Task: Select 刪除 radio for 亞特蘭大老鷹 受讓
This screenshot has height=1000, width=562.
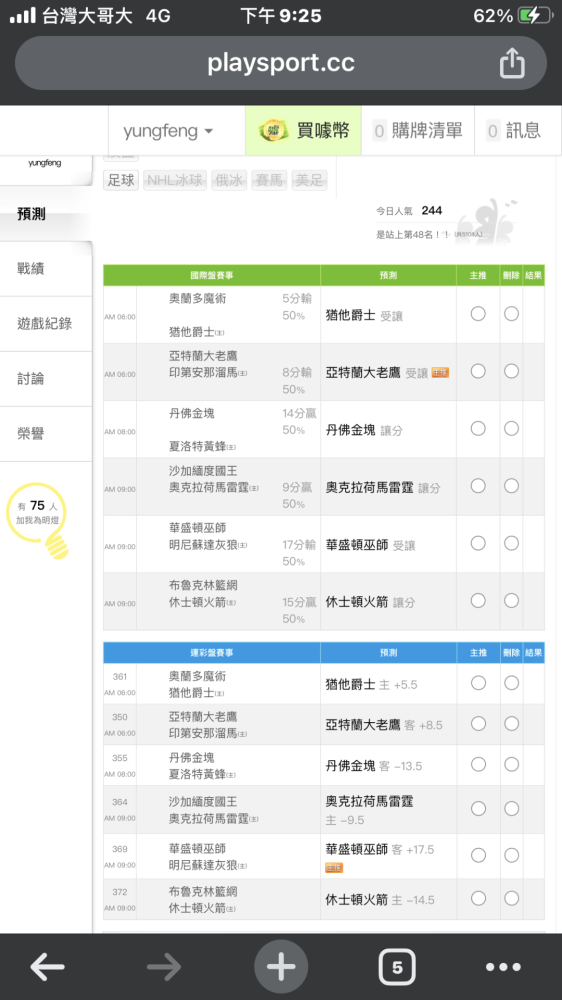Action: click(x=511, y=371)
